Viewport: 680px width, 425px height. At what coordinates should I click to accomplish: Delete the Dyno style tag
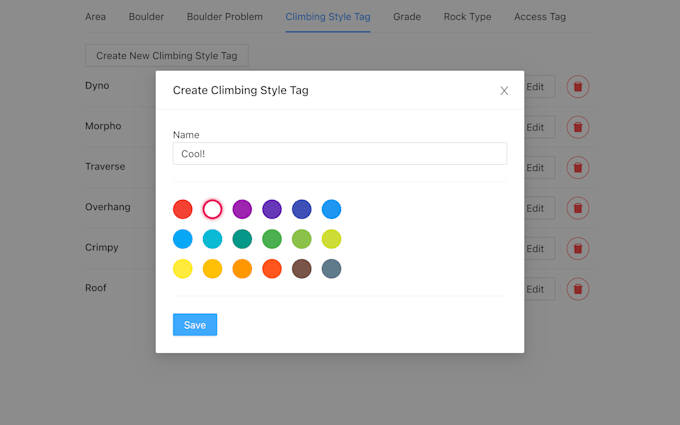[x=578, y=87]
